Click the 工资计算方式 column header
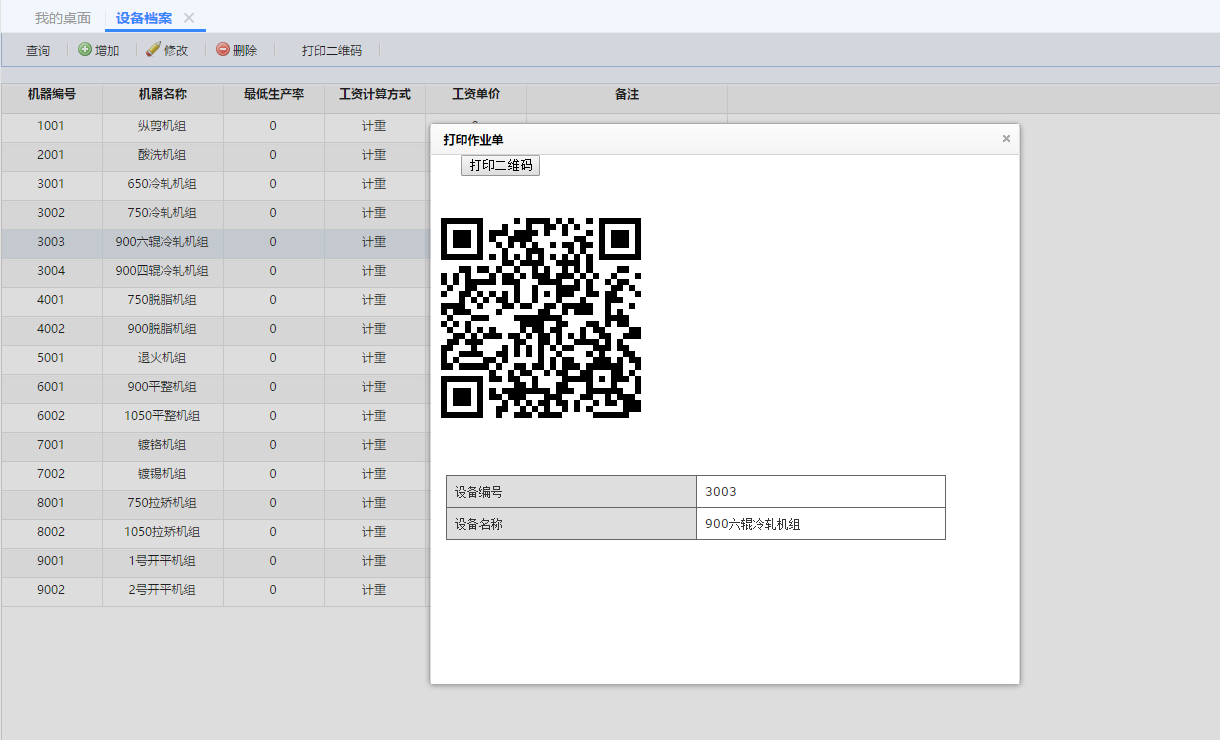The height and width of the screenshot is (740, 1220). click(x=375, y=94)
